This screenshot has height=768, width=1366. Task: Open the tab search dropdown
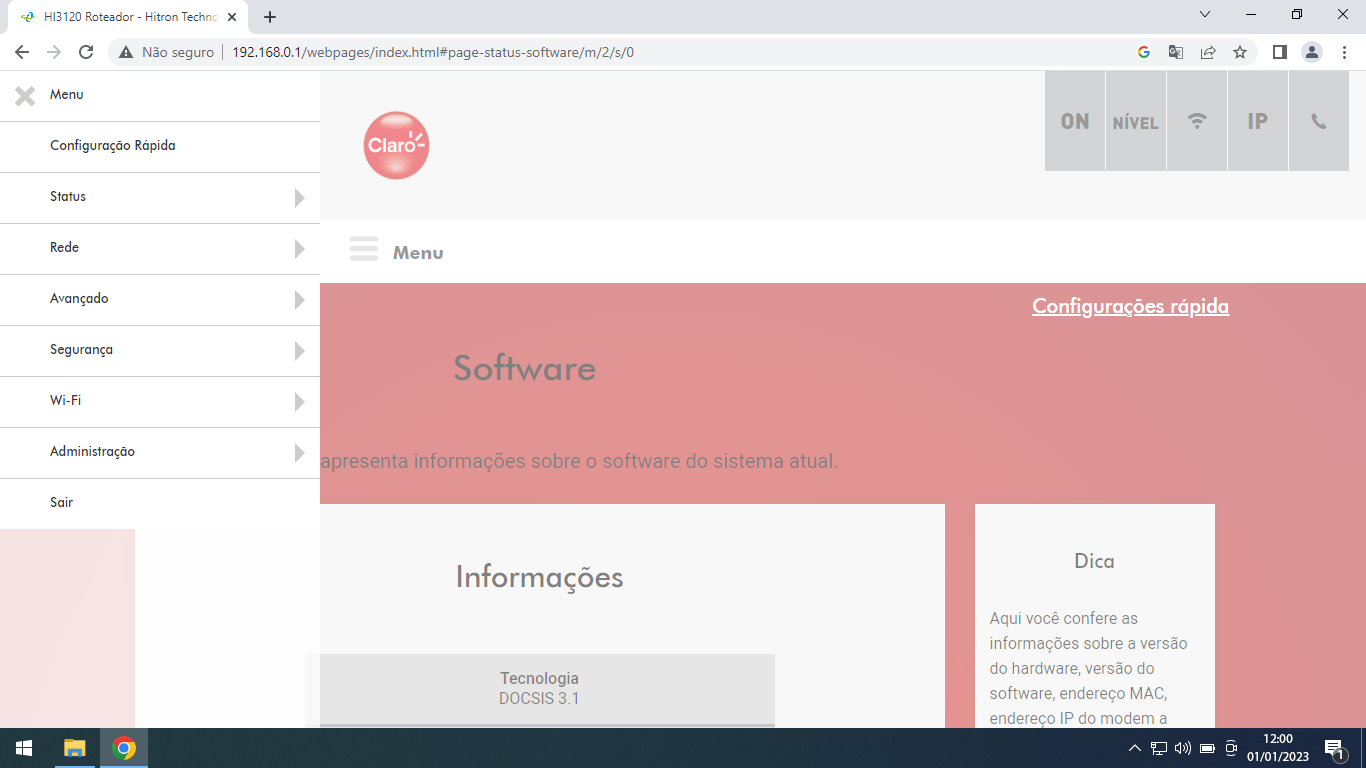click(1205, 14)
